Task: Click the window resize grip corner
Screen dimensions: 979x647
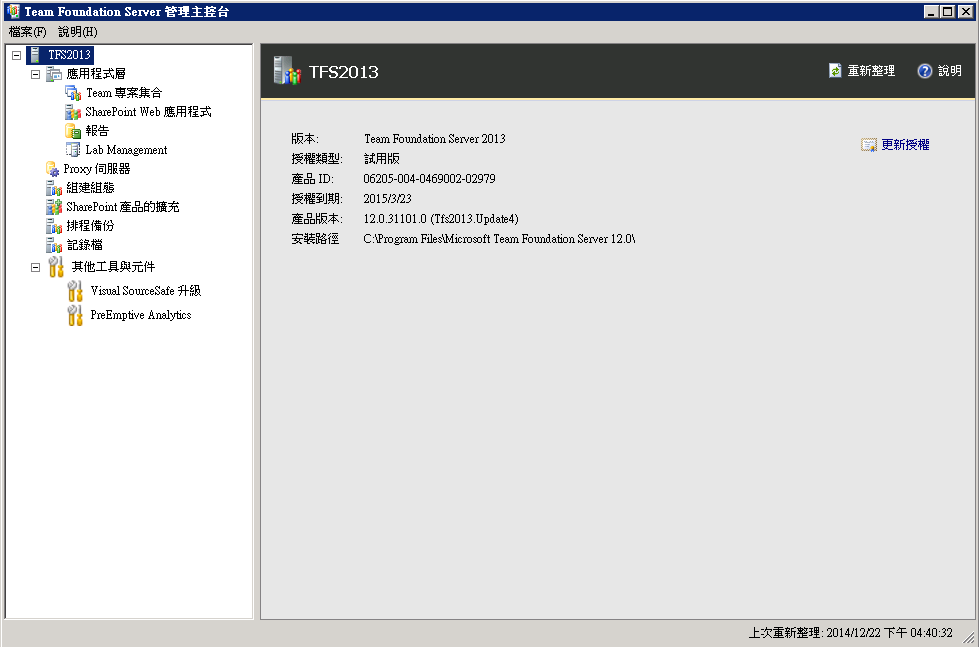Action: tap(969, 638)
